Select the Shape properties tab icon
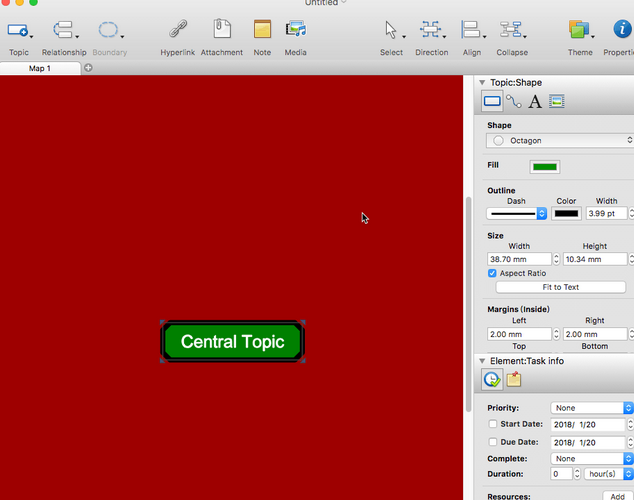This screenshot has width=634, height=500. point(492,101)
